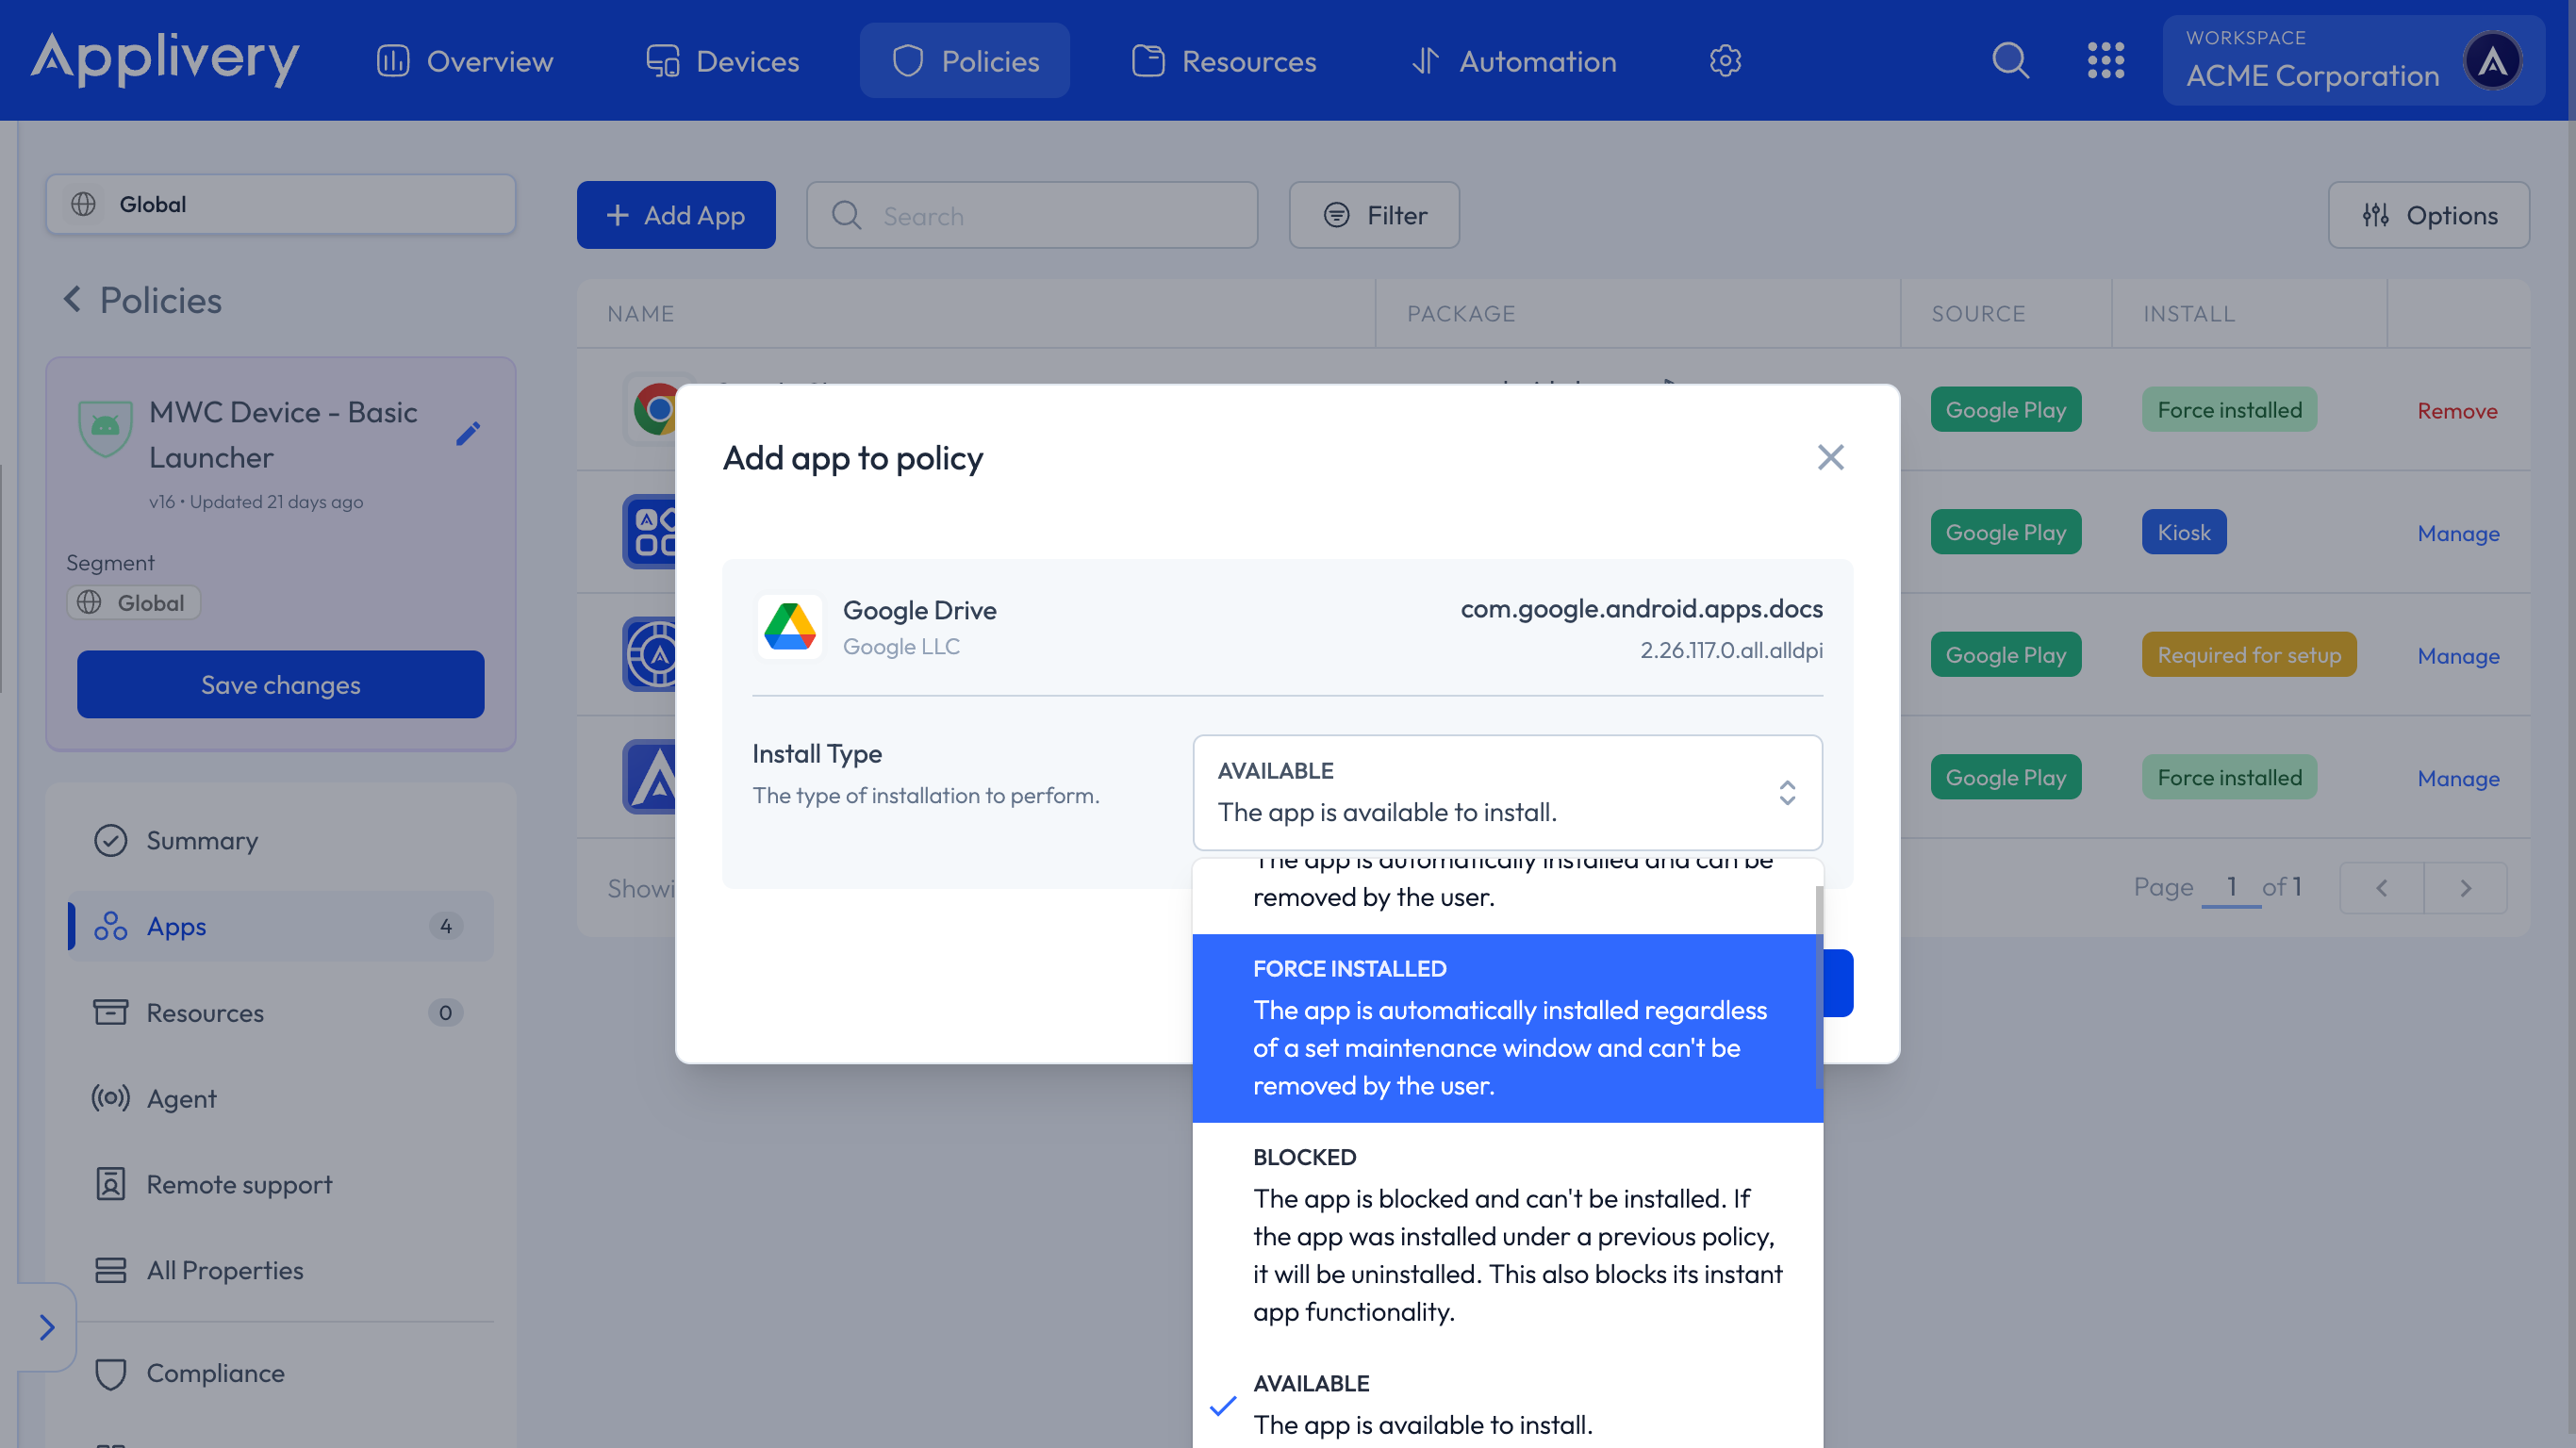Open the Global segment selector

pos(280,204)
